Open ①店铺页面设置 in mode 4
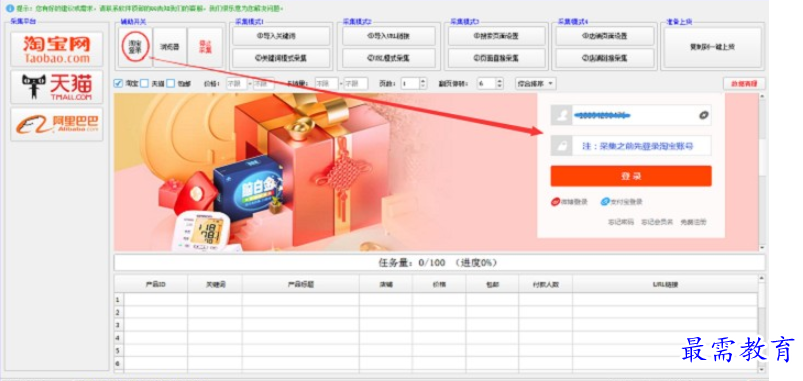 [605, 36]
